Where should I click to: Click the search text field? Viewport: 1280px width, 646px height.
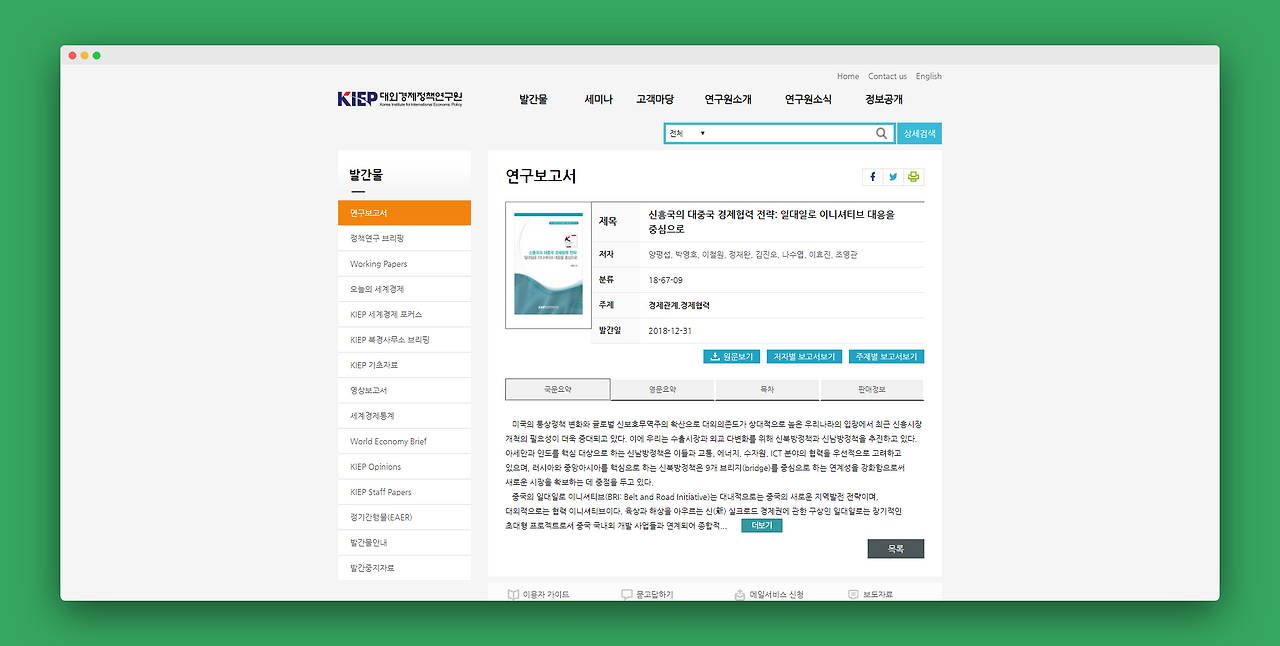(791, 133)
